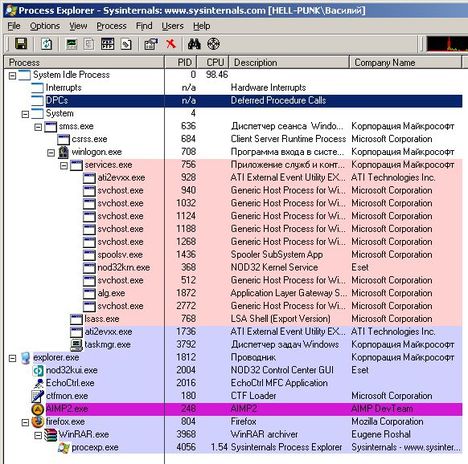Open the Users menu
This screenshot has height=464, width=468.
172,26
